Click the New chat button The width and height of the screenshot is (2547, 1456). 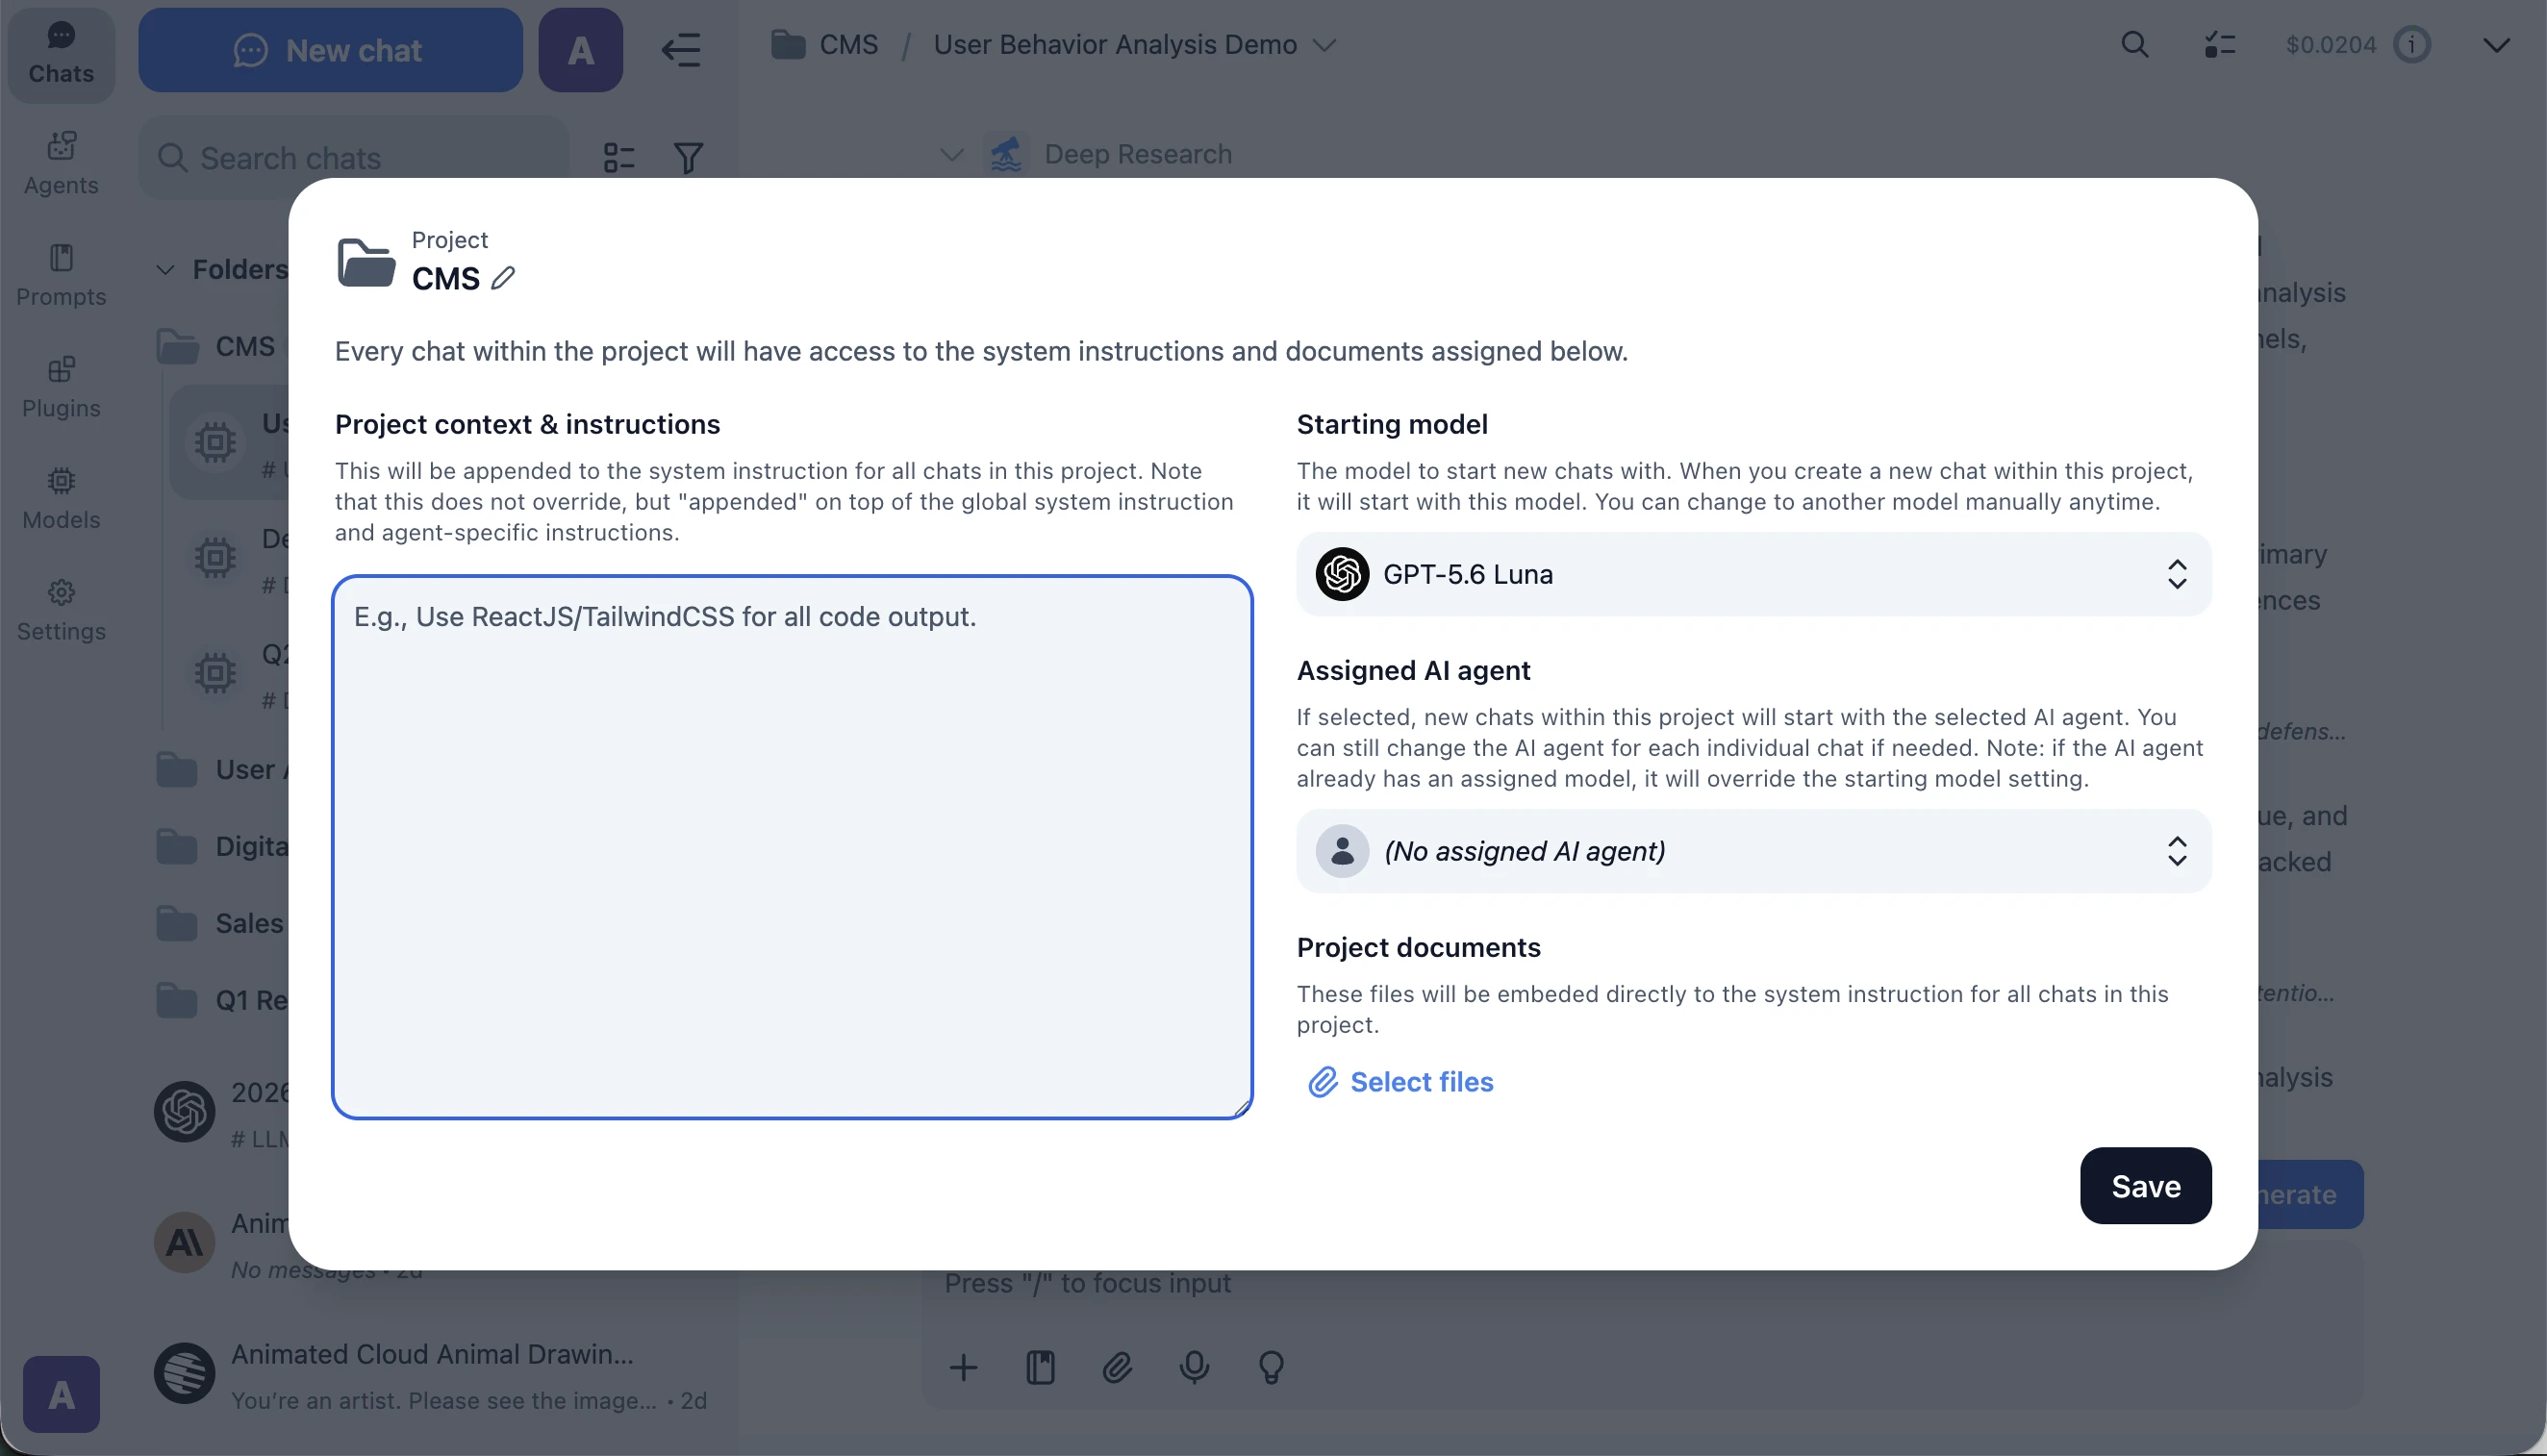coord(330,50)
